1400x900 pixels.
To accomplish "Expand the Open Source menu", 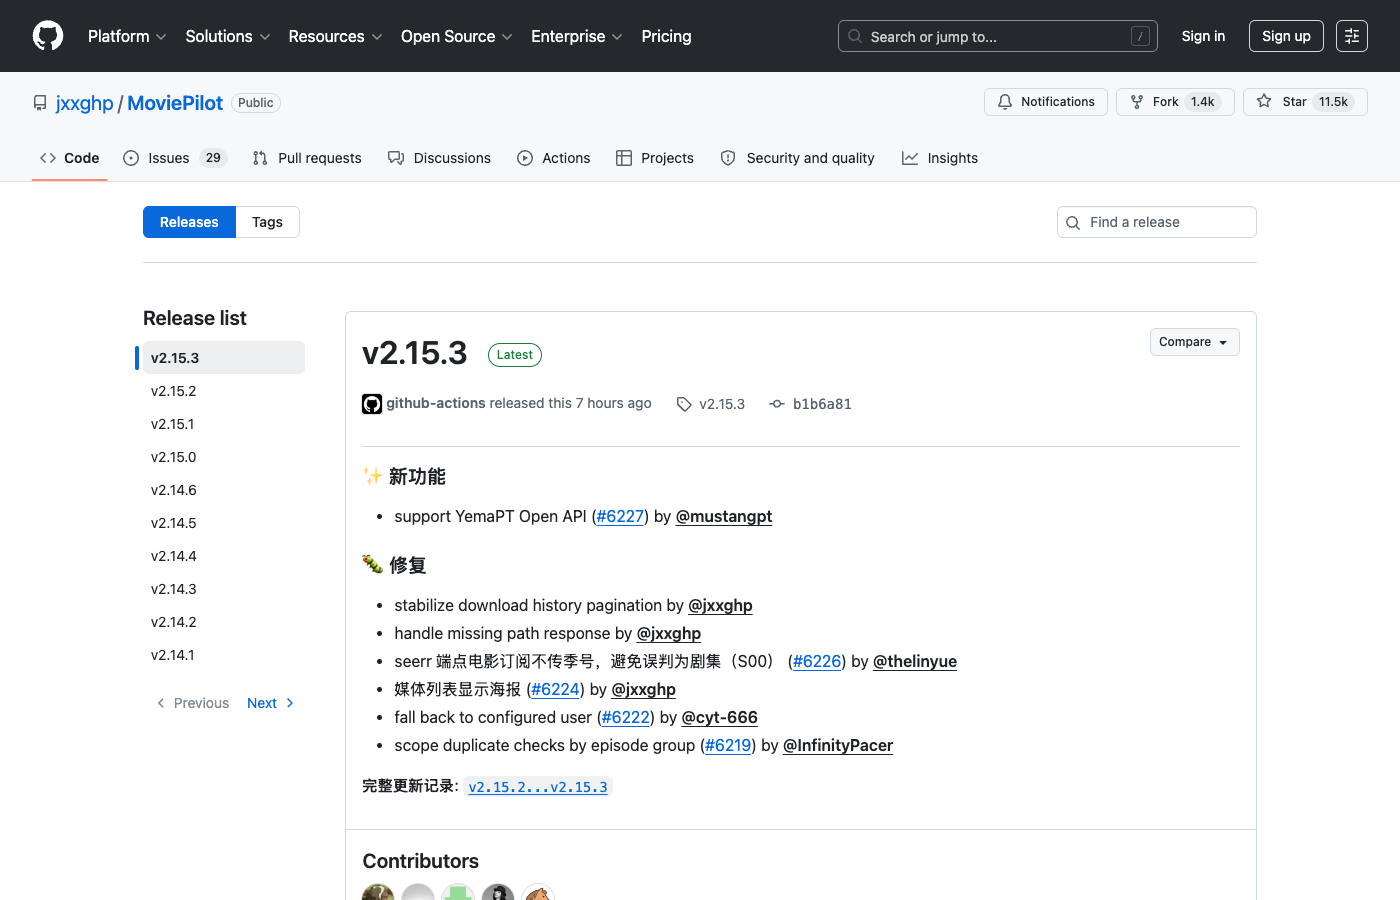I will (x=457, y=36).
